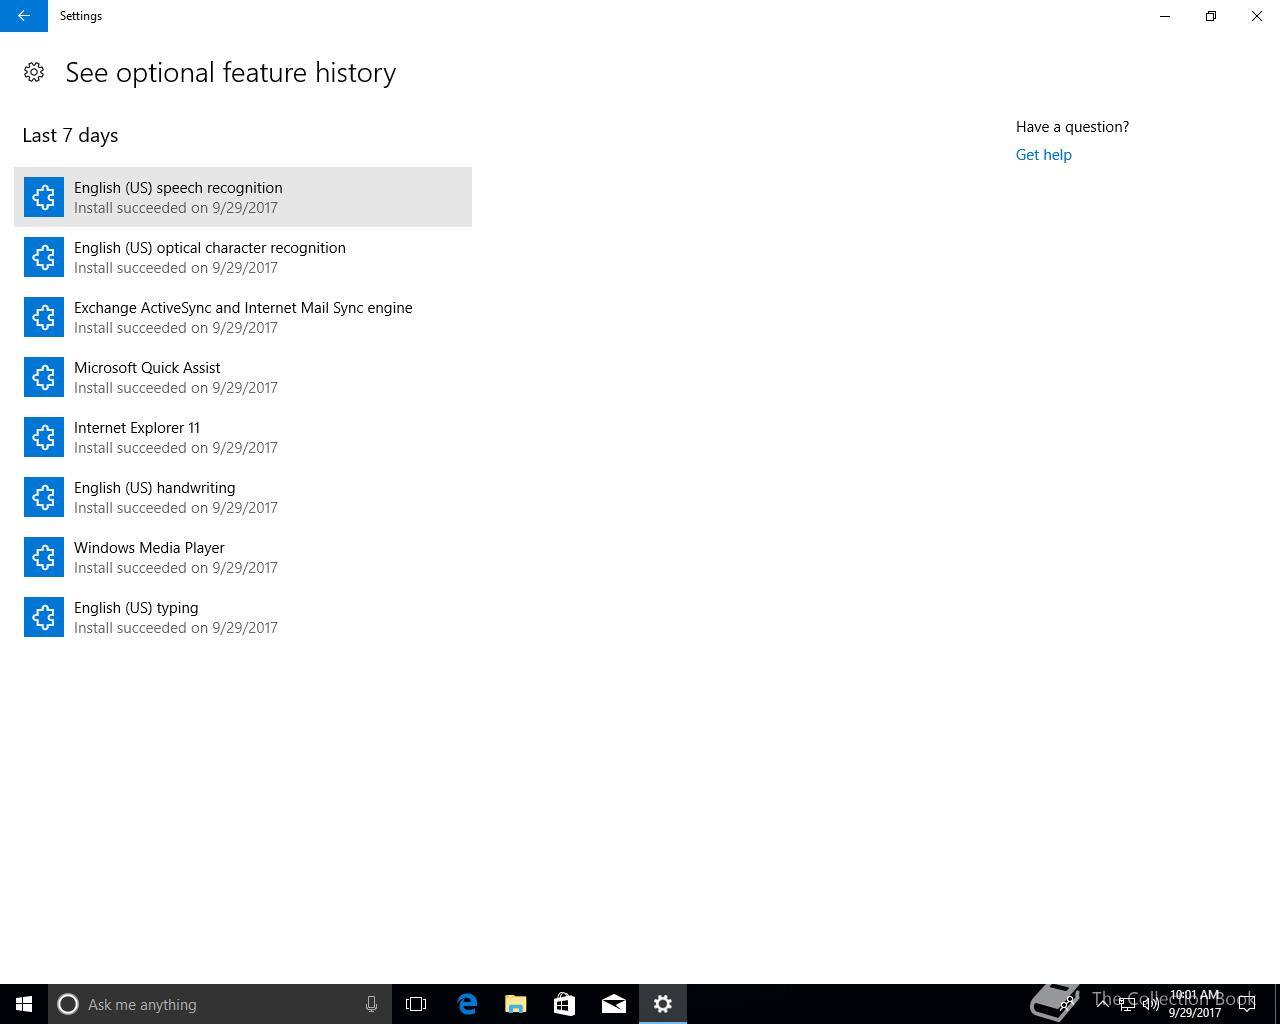The image size is (1280, 1024).
Task: Go back with the Settings back arrow
Action: 24,16
